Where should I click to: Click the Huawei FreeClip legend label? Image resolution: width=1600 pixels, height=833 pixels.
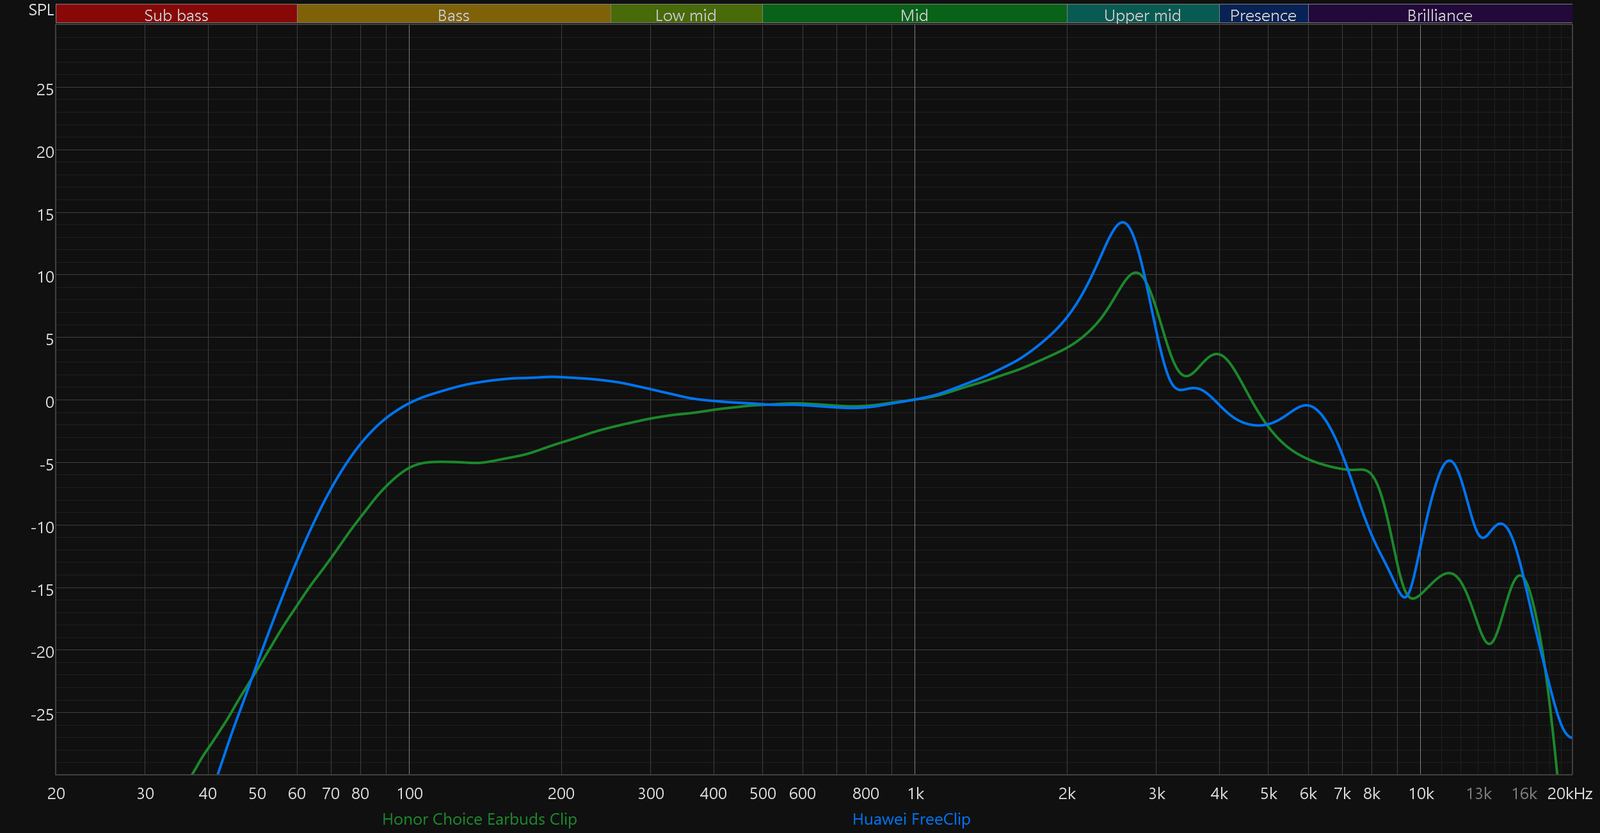[x=911, y=819]
